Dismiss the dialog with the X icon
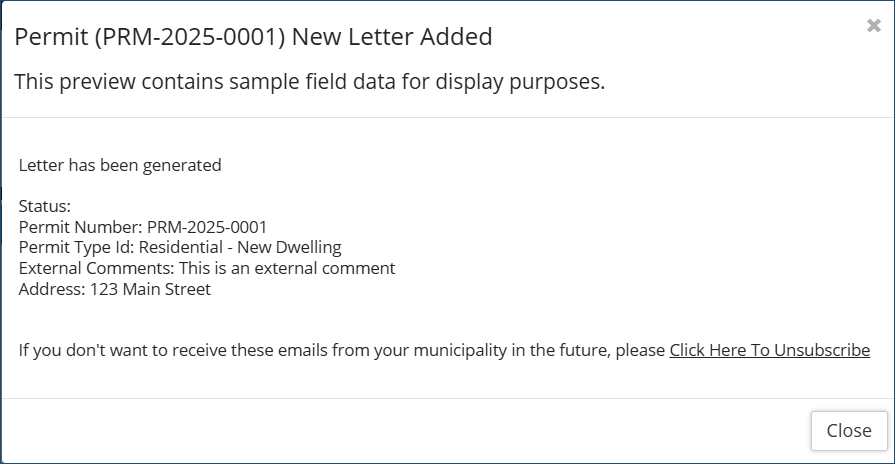This screenshot has height=464, width=895. pyautogui.click(x=873, y=27)
